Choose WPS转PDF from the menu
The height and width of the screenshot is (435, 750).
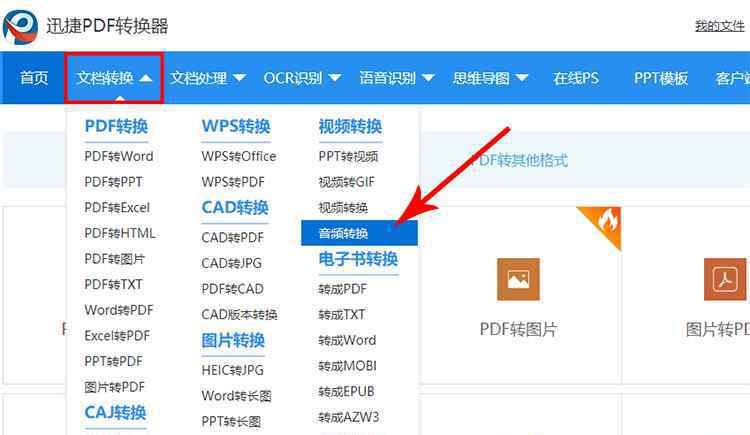[233, 182]
